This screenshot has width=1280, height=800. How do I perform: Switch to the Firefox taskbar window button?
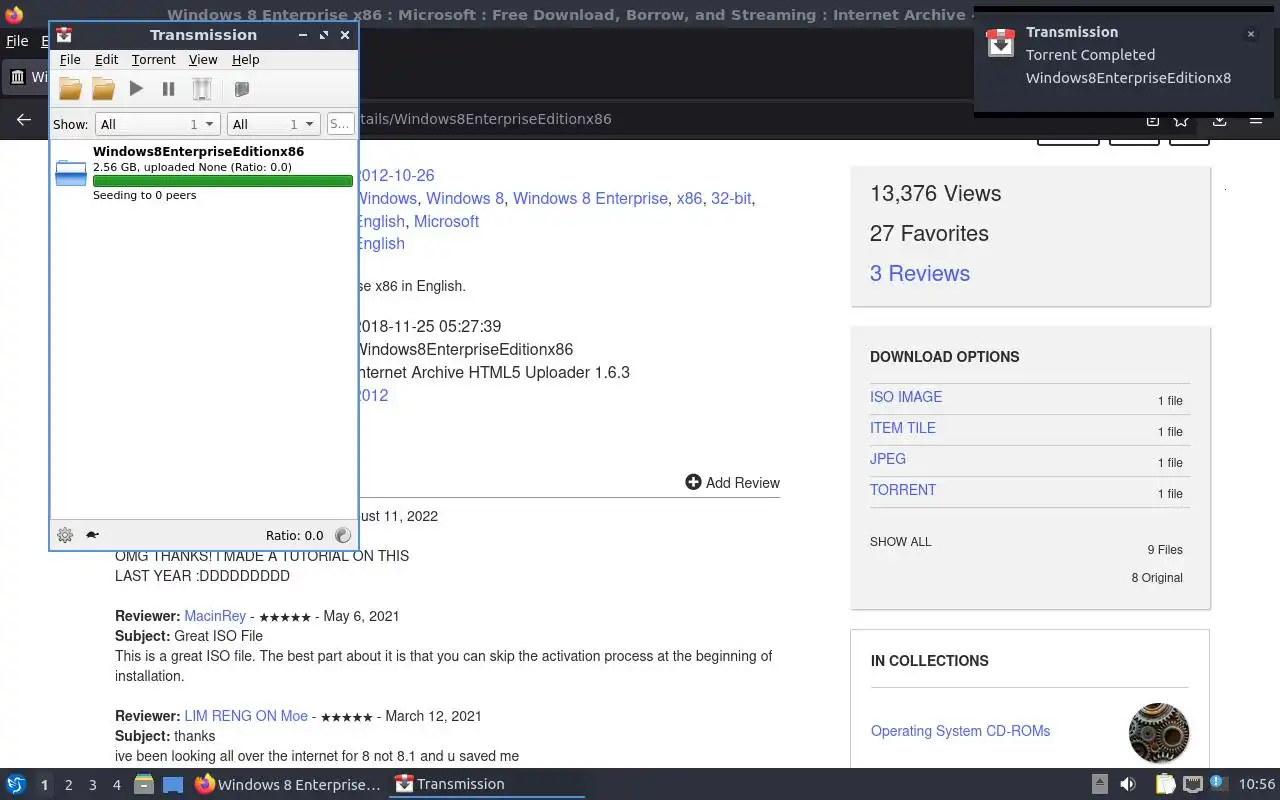(287, 784)
